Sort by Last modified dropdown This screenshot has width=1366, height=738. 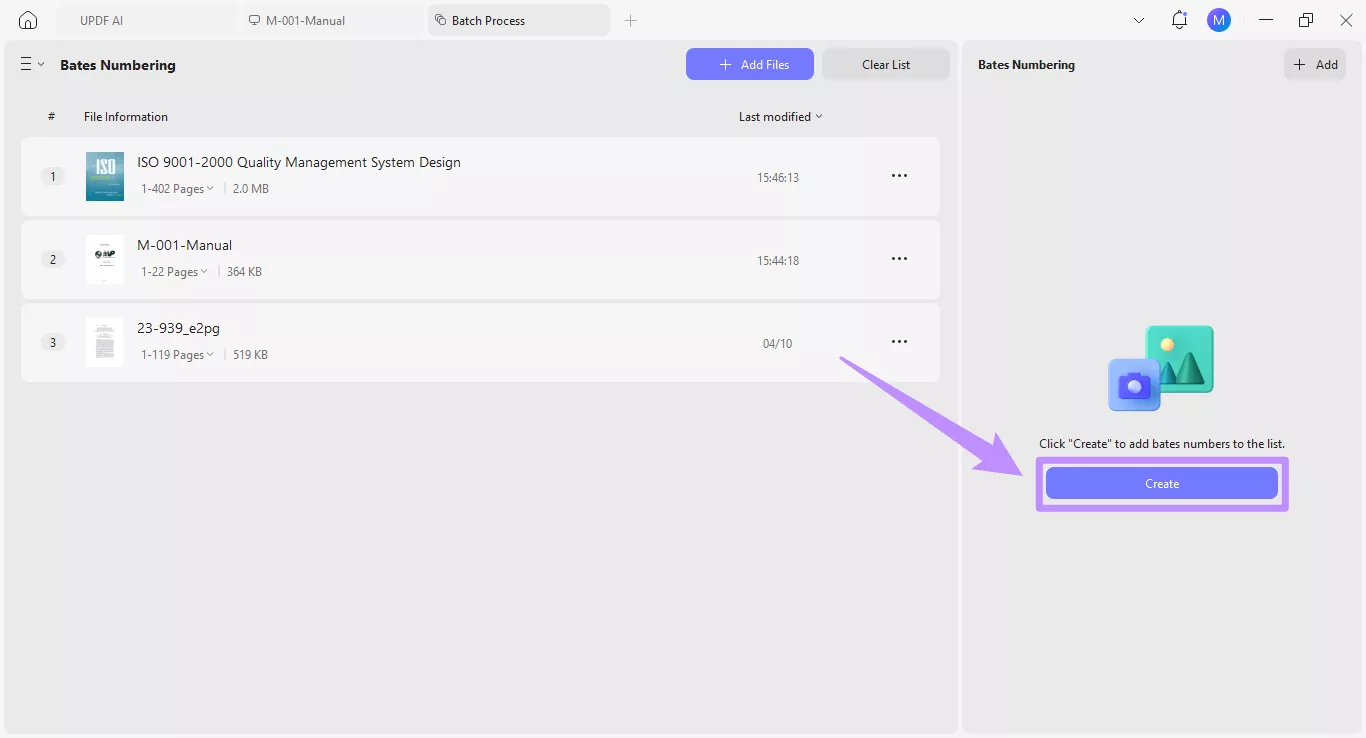780,117
